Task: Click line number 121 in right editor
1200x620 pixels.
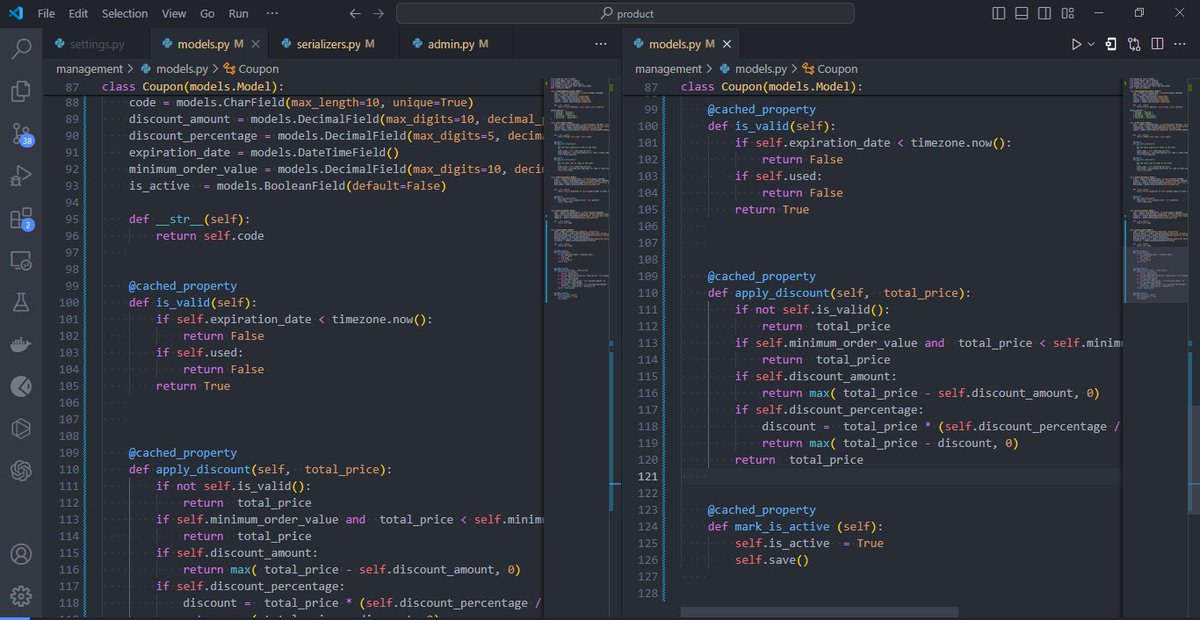Action: point(647,476)
